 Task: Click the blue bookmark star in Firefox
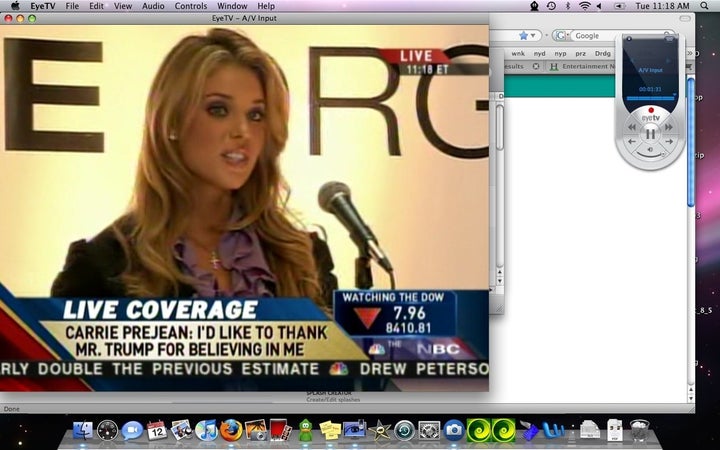click(523, 35)
